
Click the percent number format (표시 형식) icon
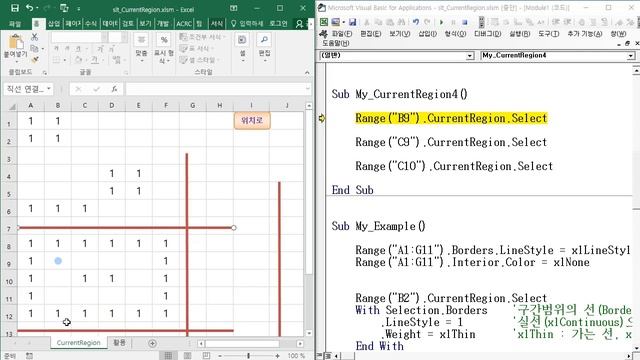click(x=164, y=40)
